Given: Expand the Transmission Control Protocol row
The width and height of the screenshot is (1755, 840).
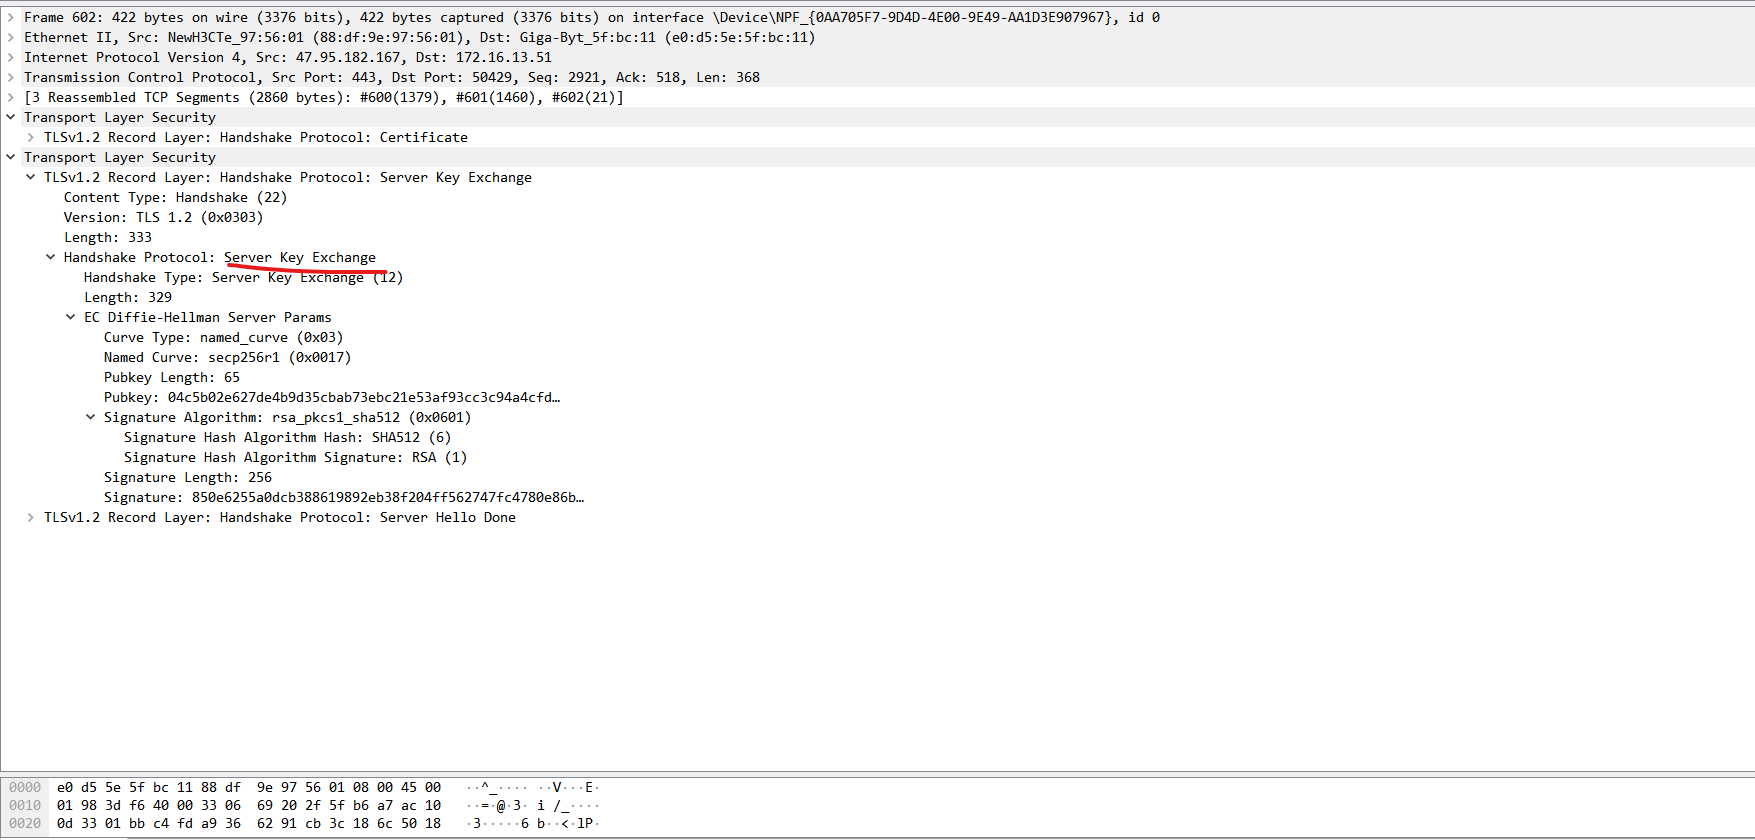Looking at the screenshot, I should (11, 77).
